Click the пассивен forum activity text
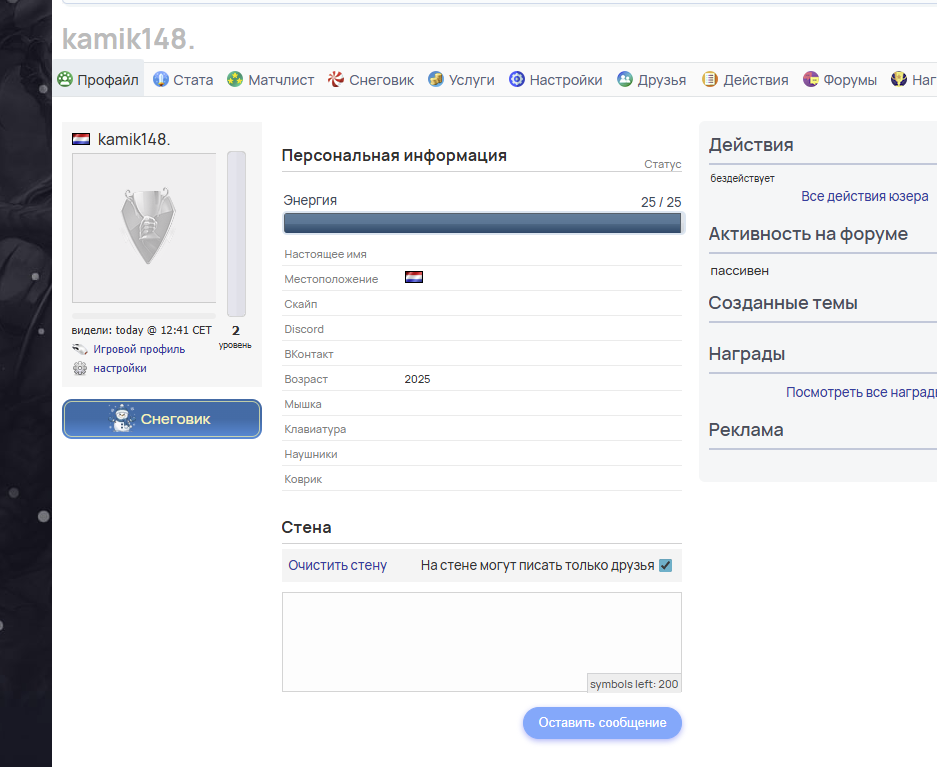The image size is (937, 767). point(739,271)
